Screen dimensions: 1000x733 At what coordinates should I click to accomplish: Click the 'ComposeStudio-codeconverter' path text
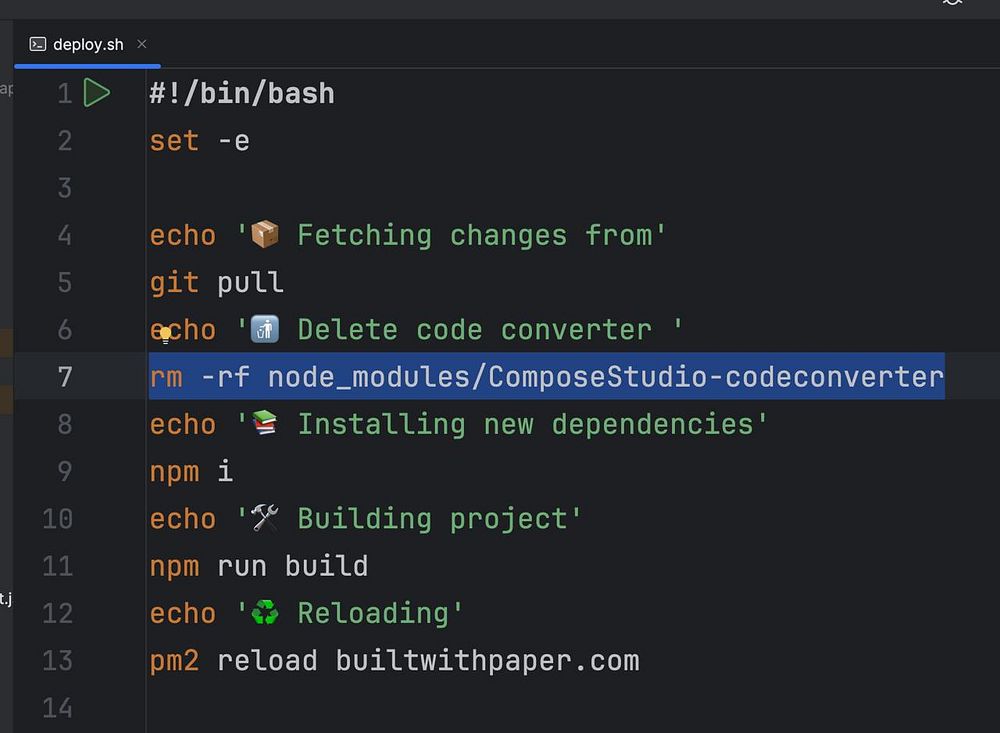tap(716, 377)
